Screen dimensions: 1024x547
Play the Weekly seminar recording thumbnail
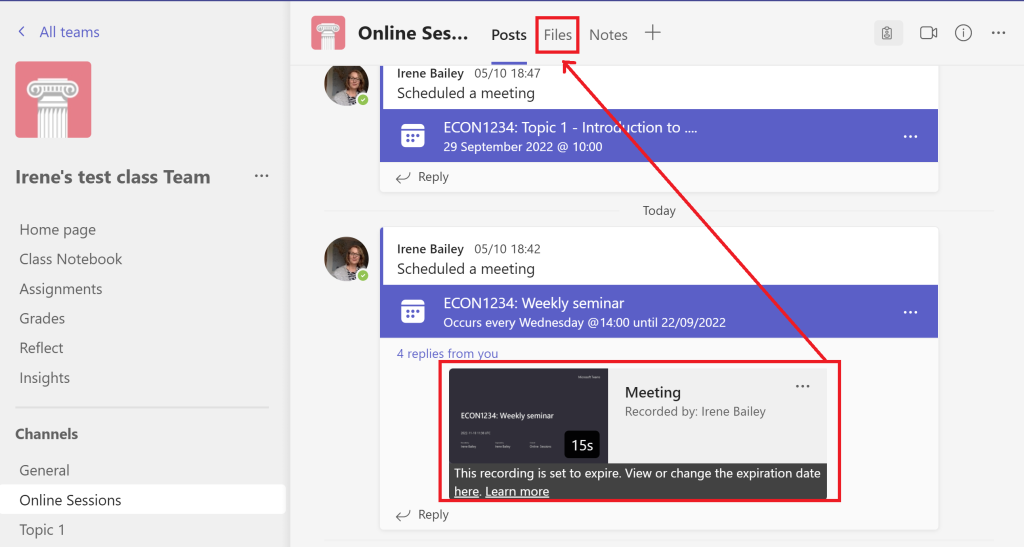pos(528,416)
